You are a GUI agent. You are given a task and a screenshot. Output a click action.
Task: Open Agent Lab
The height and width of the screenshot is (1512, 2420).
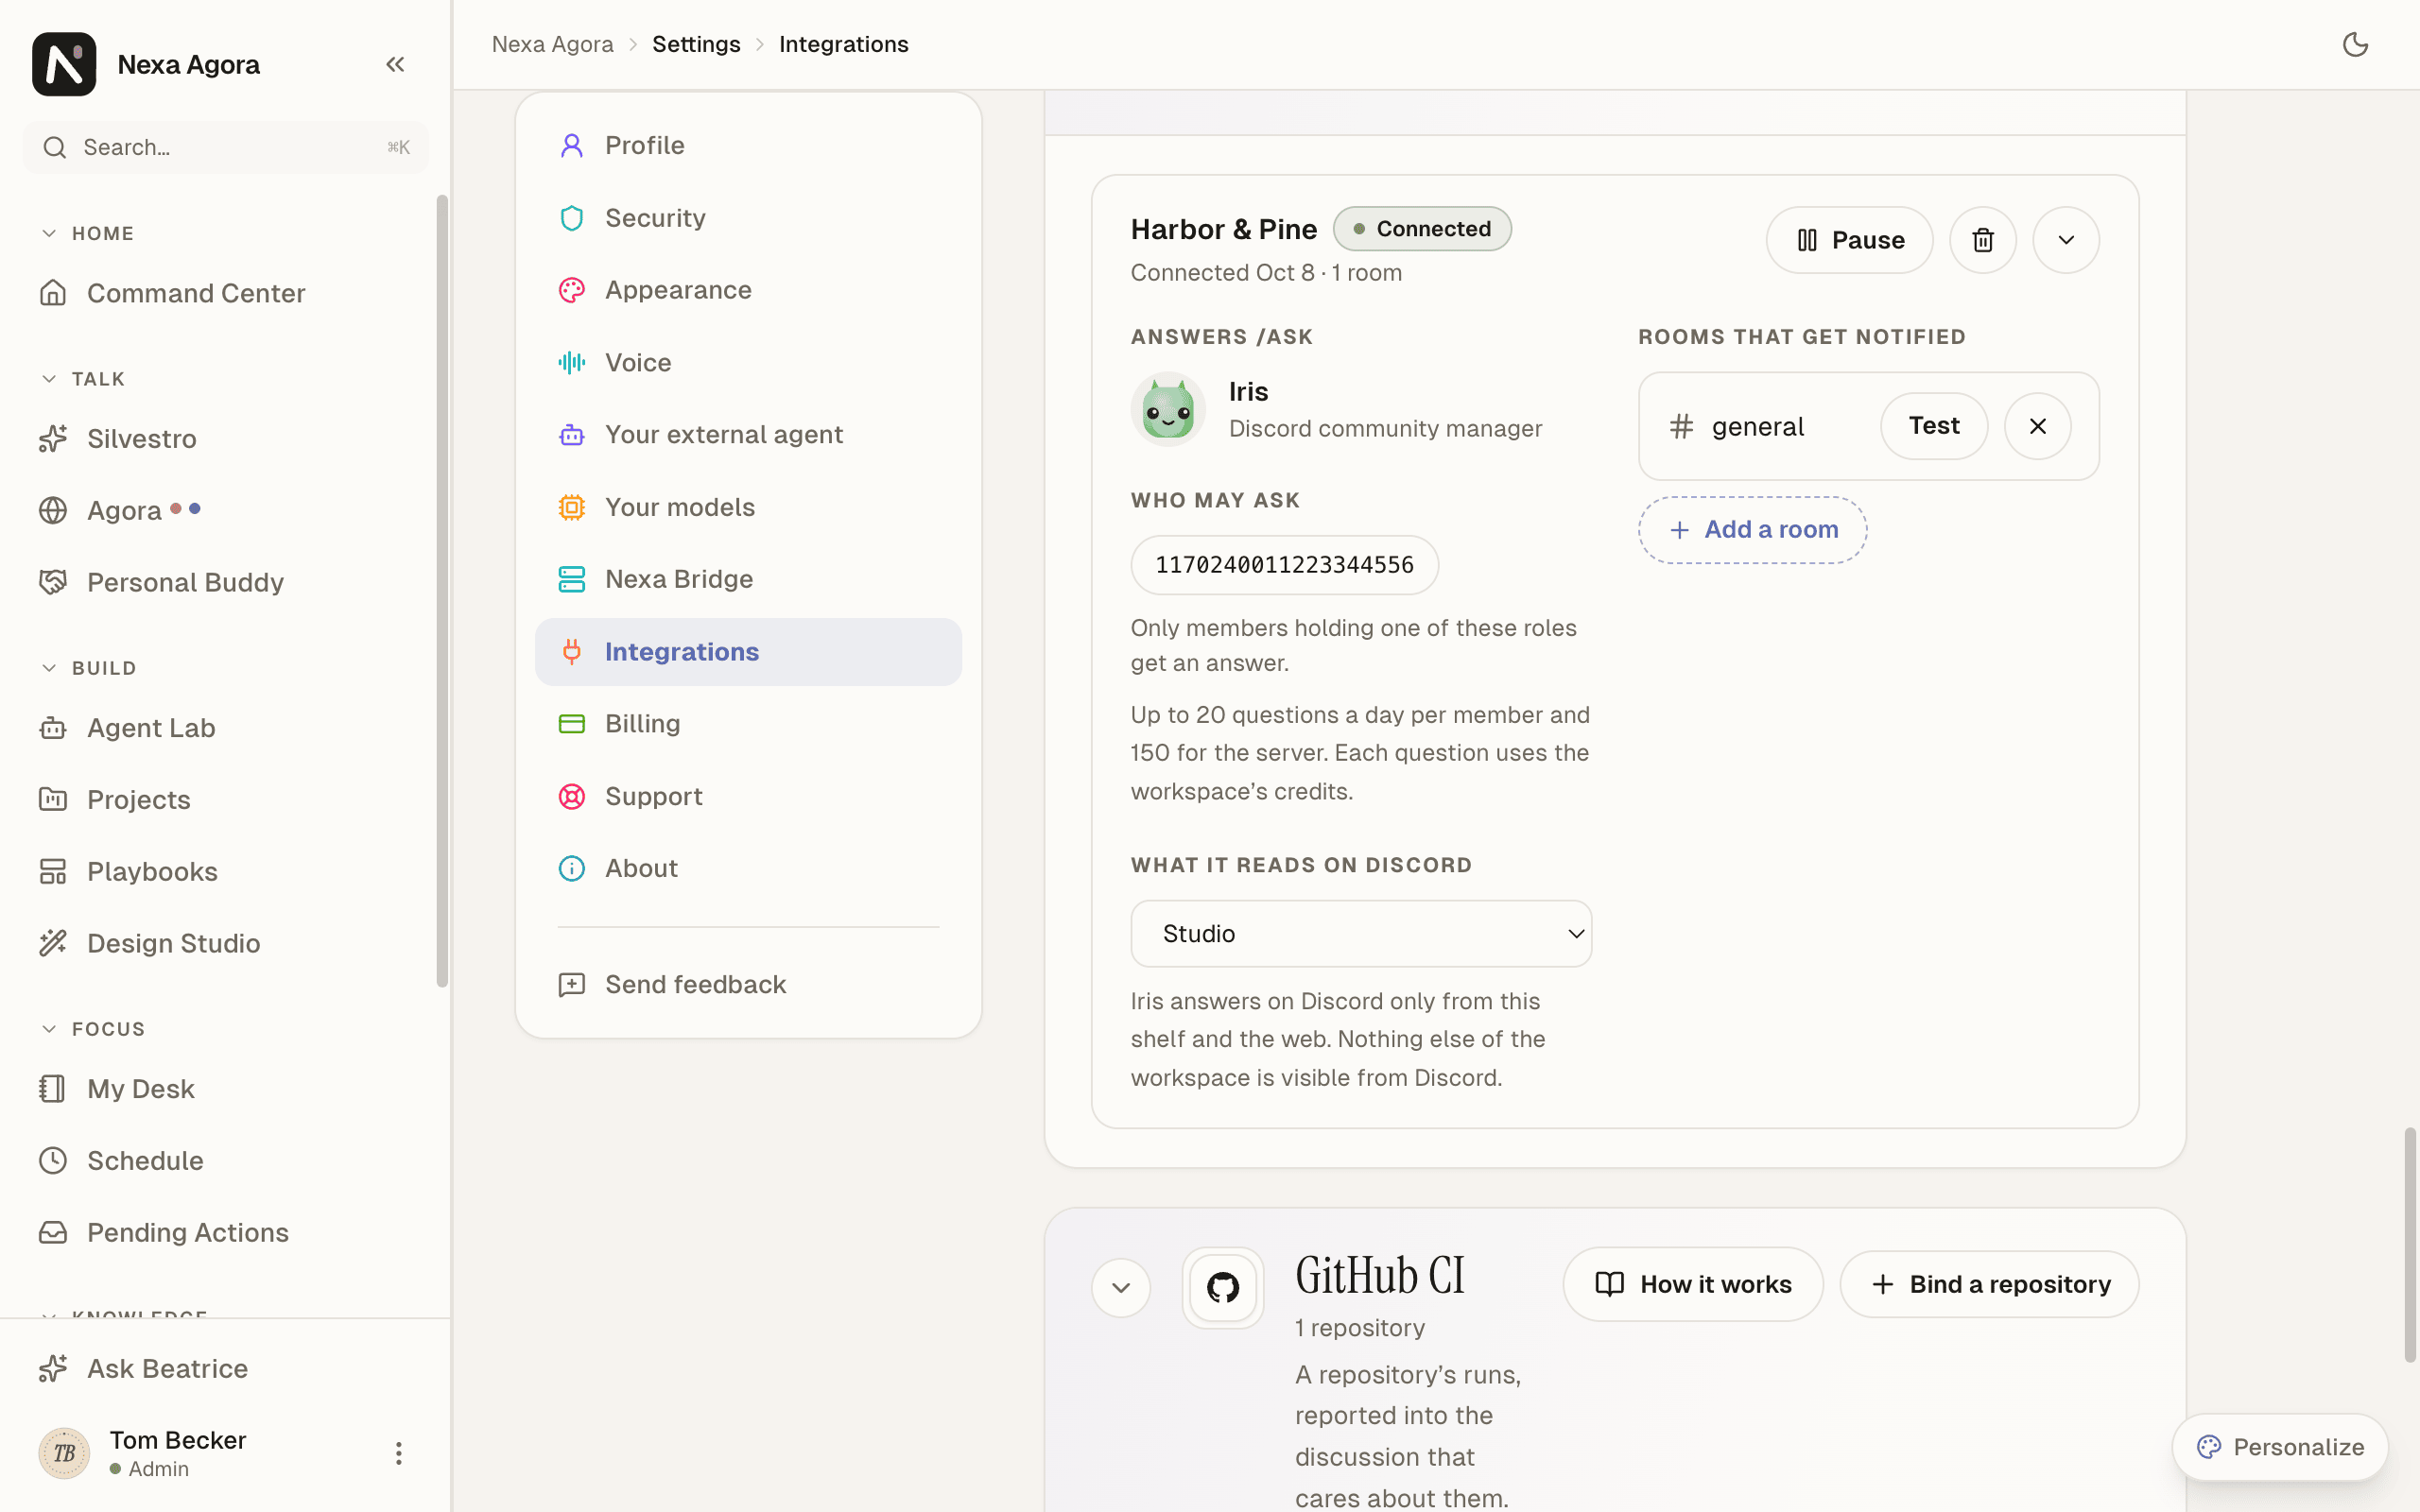pos(225,727)
